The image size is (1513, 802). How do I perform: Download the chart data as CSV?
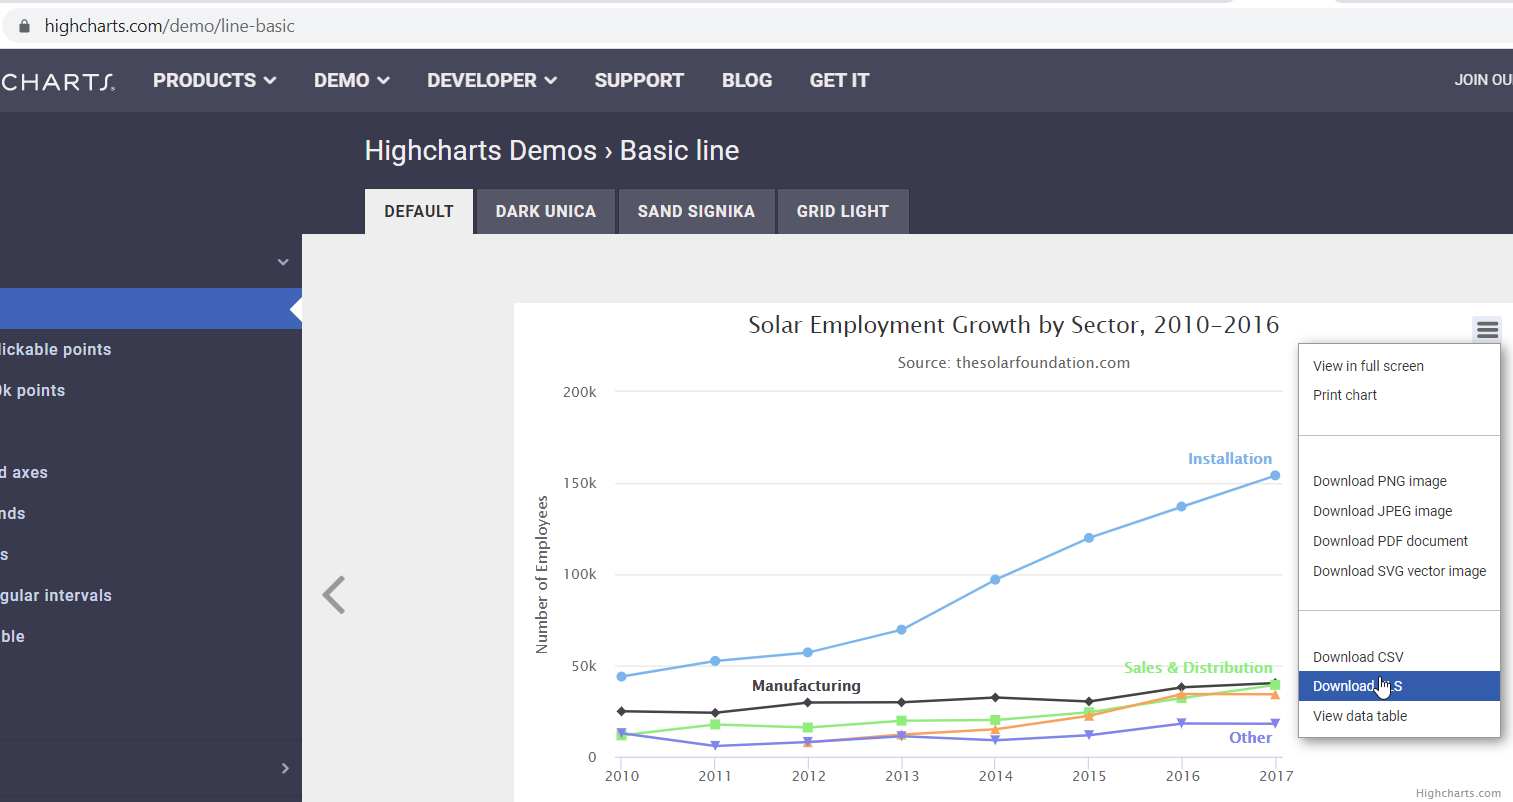click(1357, 657)
